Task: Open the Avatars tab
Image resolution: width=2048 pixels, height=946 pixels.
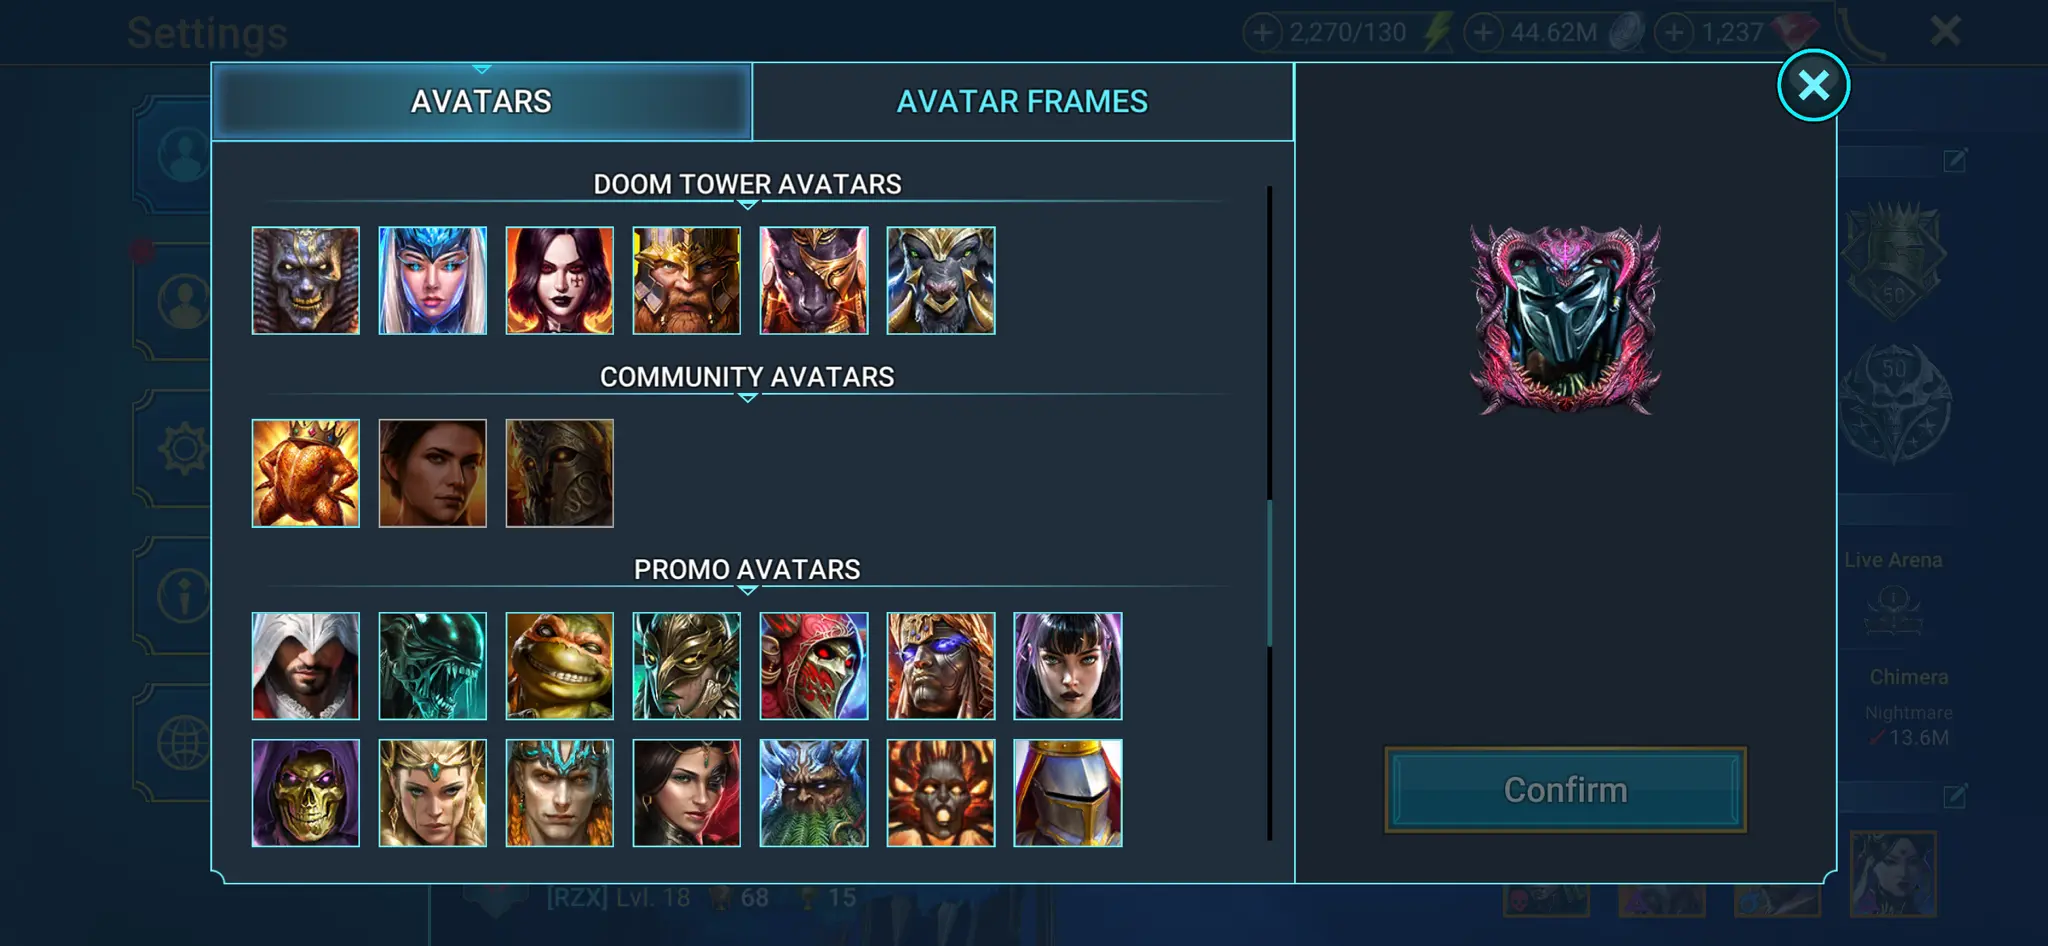Action: [x=481, y=102]
